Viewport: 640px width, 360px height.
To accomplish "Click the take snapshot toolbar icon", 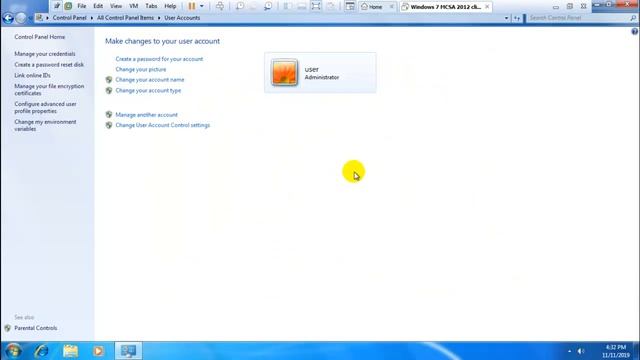I will tap(240, 6).
